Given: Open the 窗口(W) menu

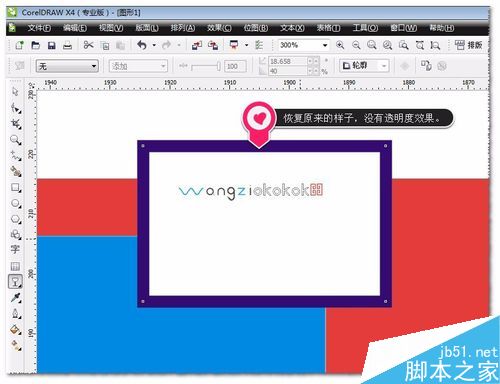Looking at the screenshot, I should pos(404,28).
